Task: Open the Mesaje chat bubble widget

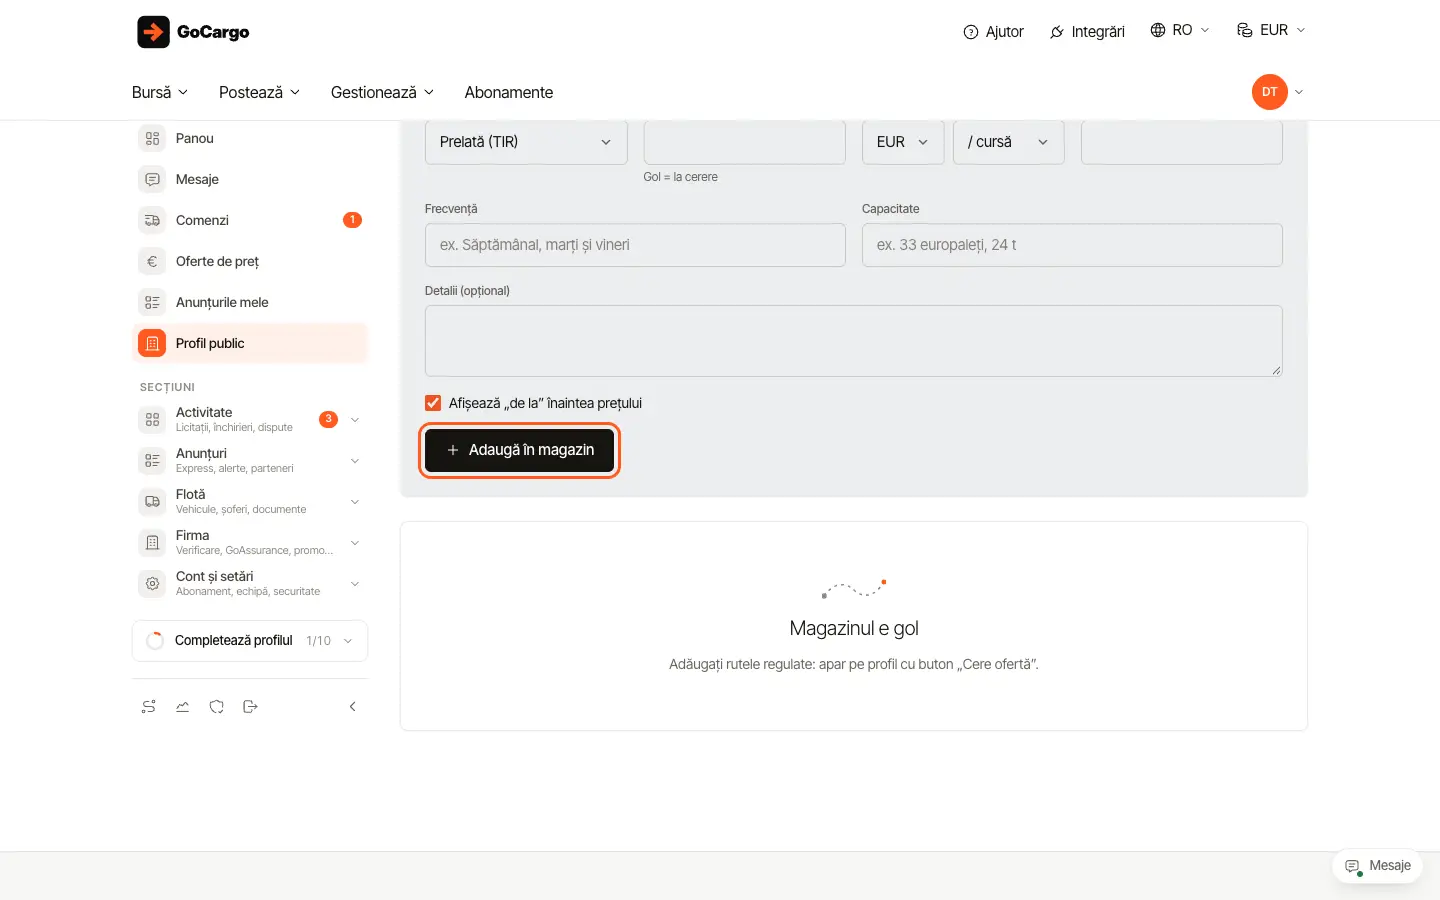Action: click(x=1377, y=866)
